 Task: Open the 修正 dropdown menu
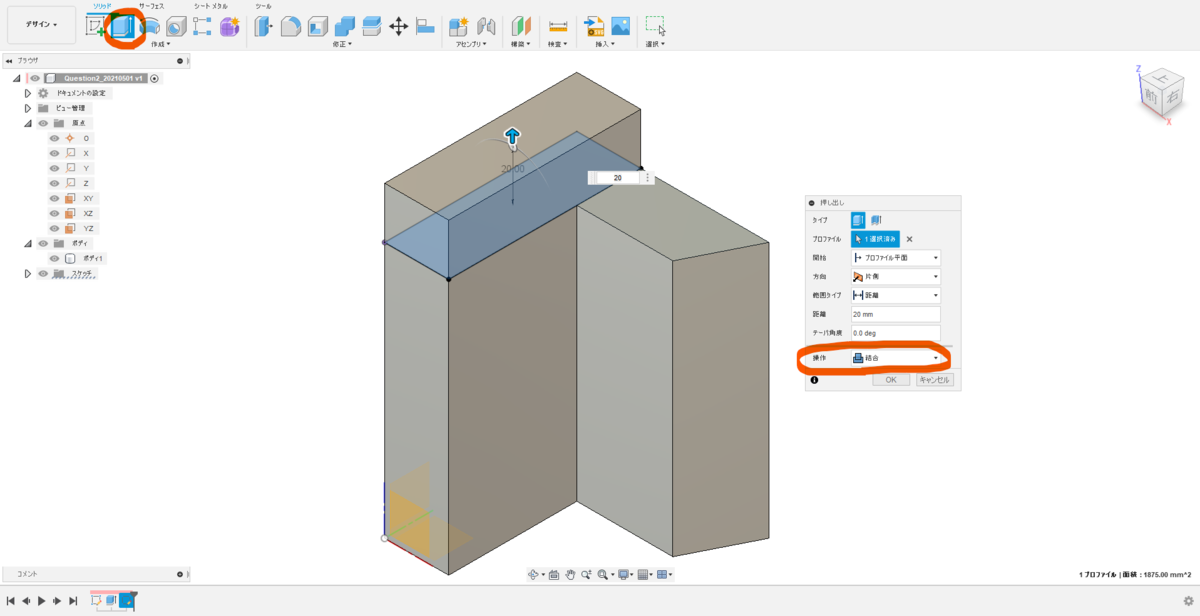click(344, 44)
